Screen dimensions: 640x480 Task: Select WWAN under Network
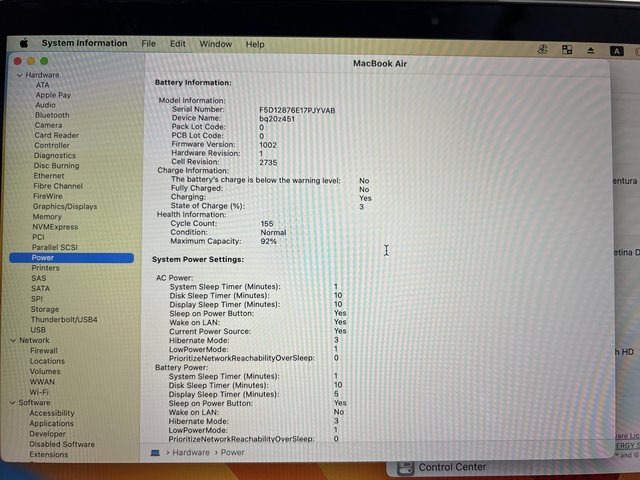[x=42, y=382]
